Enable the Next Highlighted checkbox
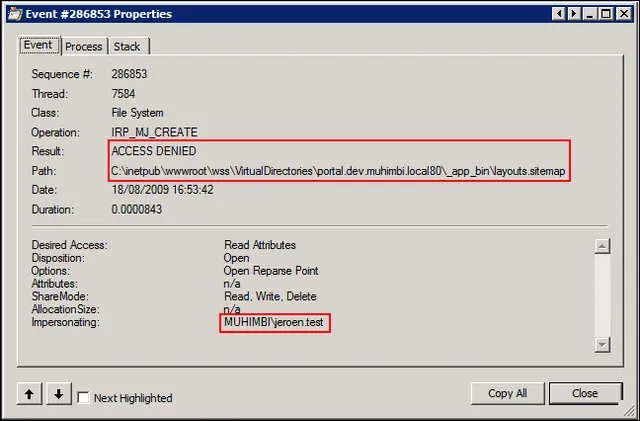Screen dimensions: 640x421 [x=83, y=398]
